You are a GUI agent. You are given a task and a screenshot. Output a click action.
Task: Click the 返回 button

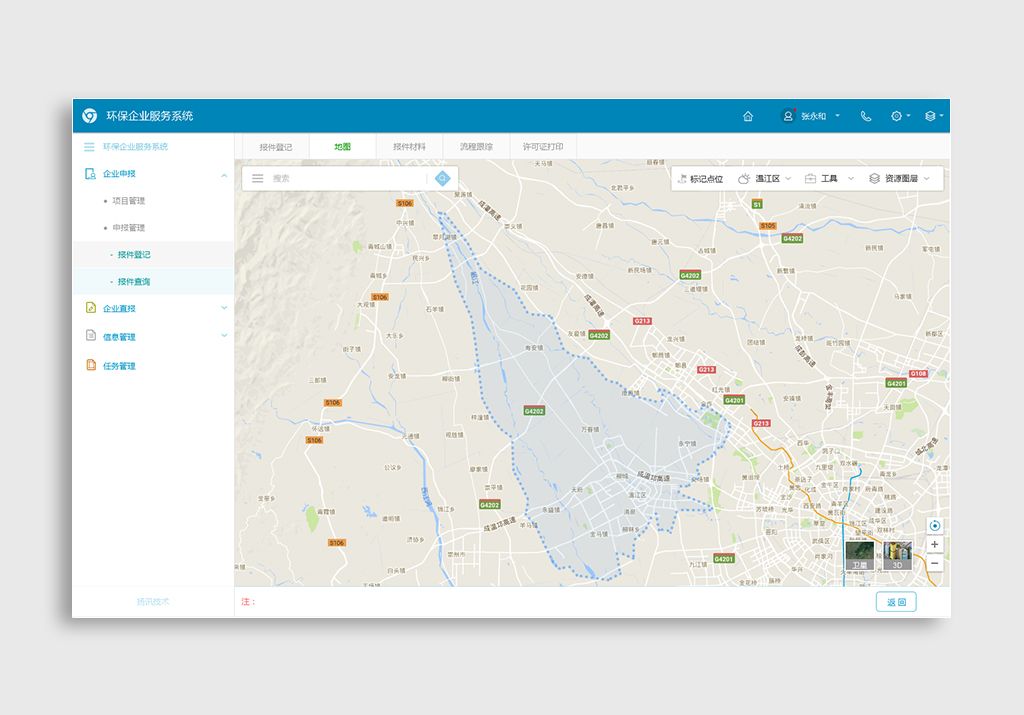click(x=896, y=602)
